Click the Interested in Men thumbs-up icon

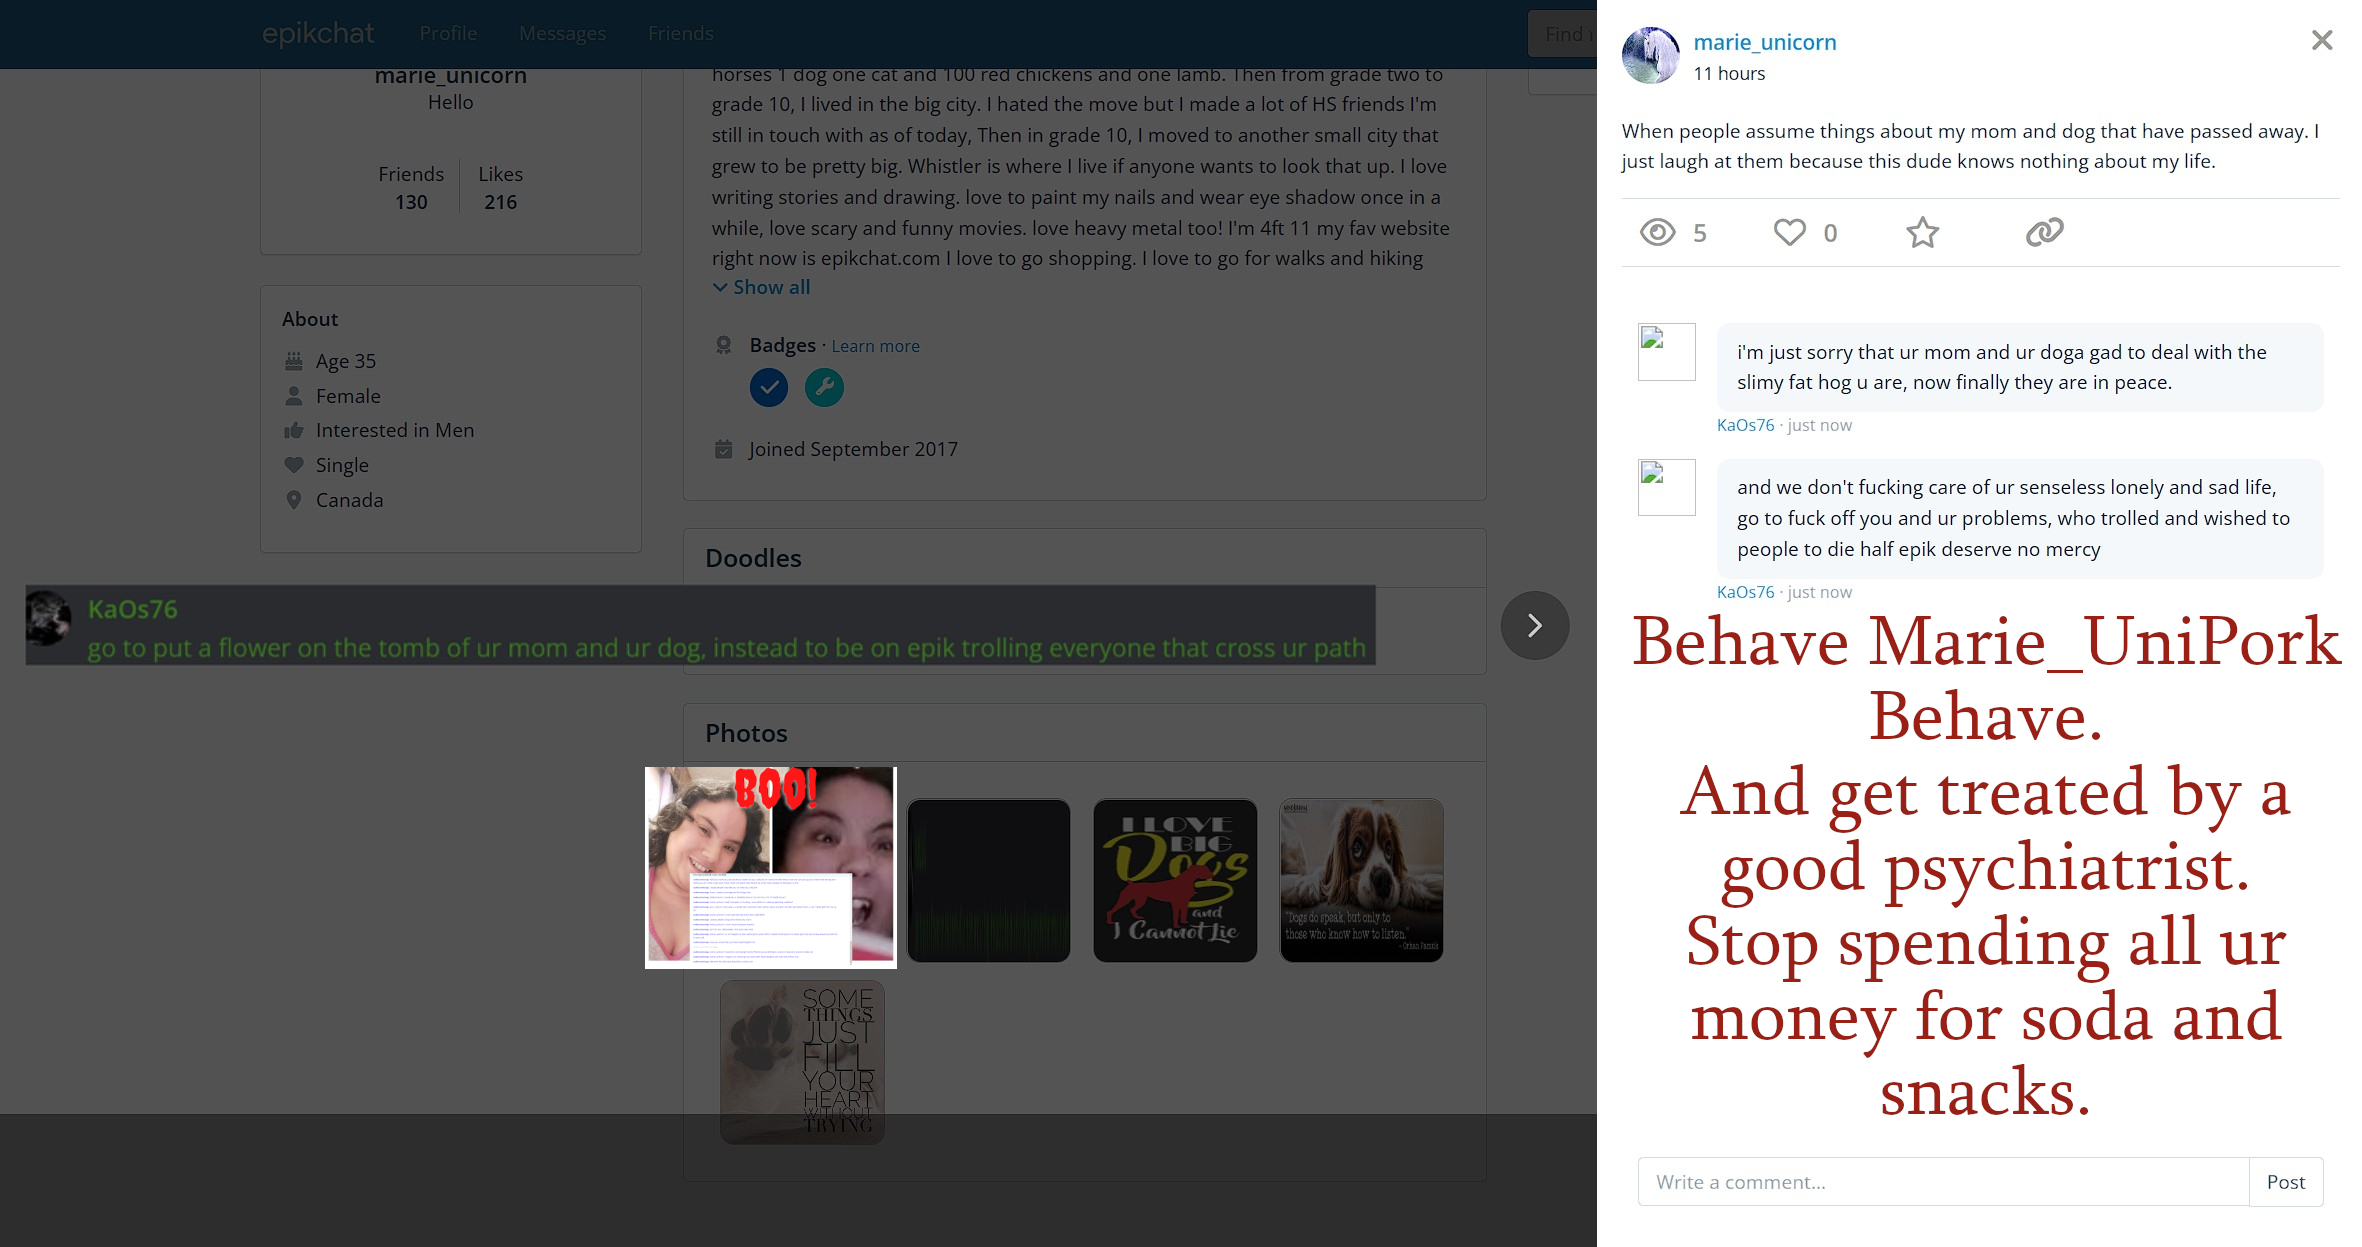click(x=294, y=430)
